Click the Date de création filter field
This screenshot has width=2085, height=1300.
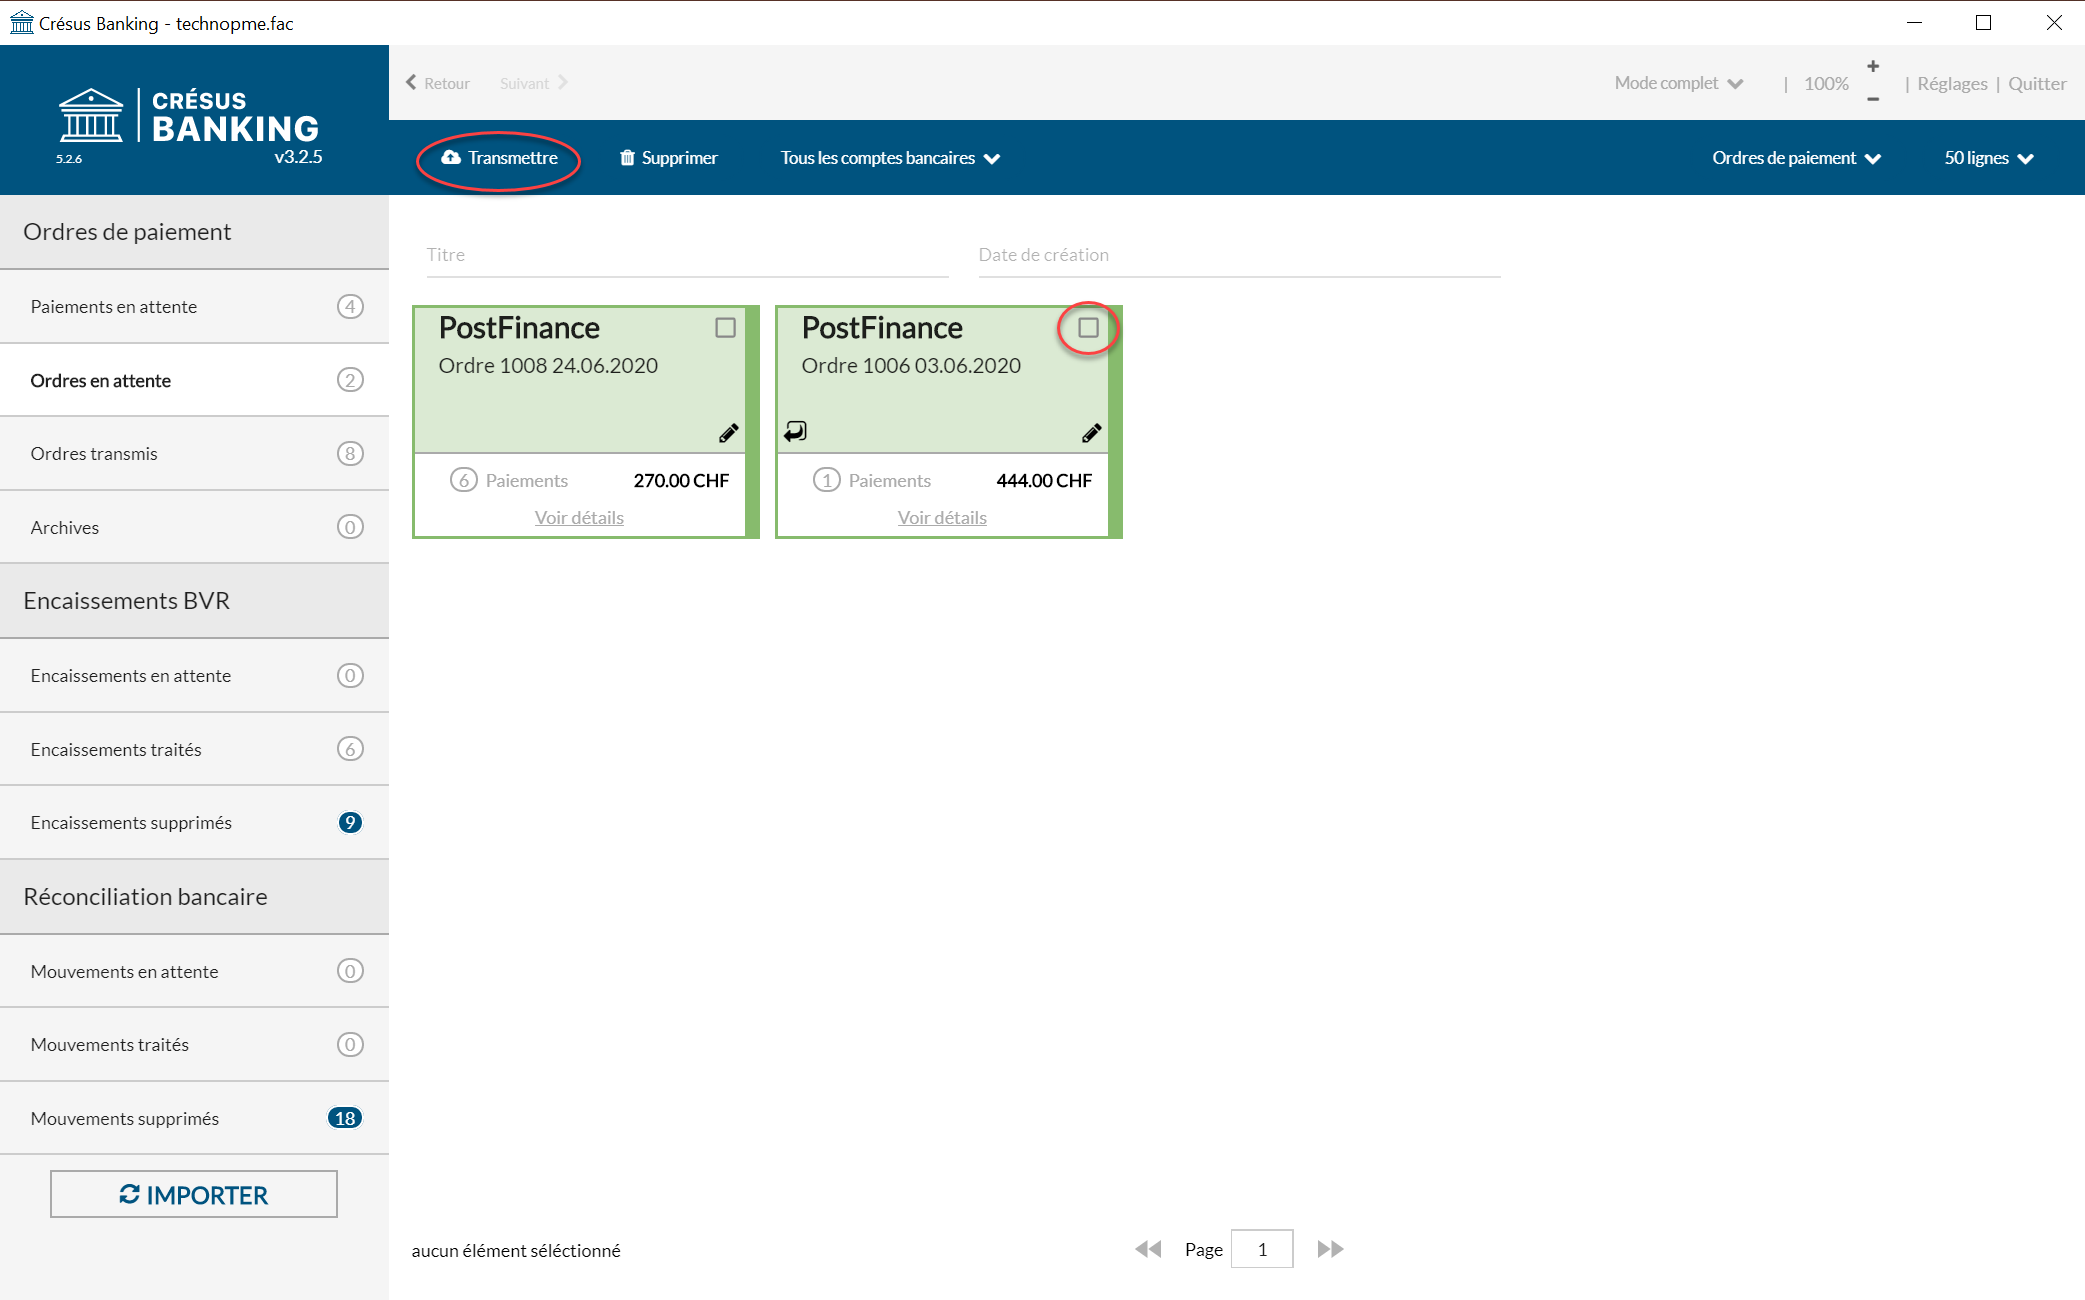[1239, 255]
